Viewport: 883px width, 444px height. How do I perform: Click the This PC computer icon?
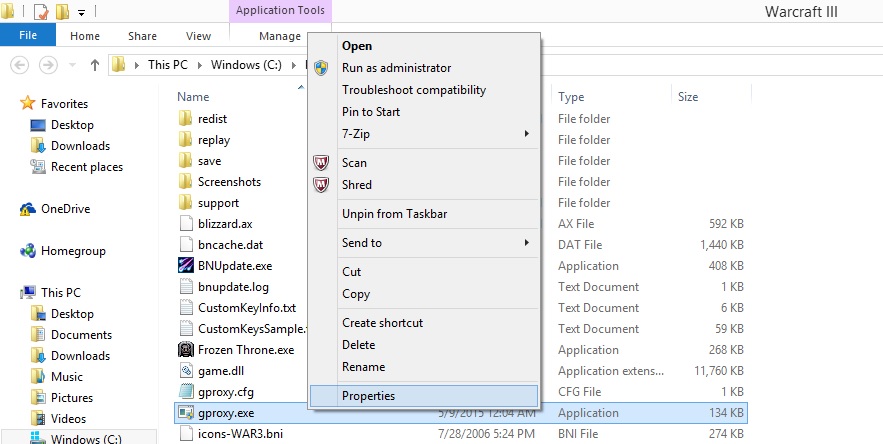coord(28,292)
